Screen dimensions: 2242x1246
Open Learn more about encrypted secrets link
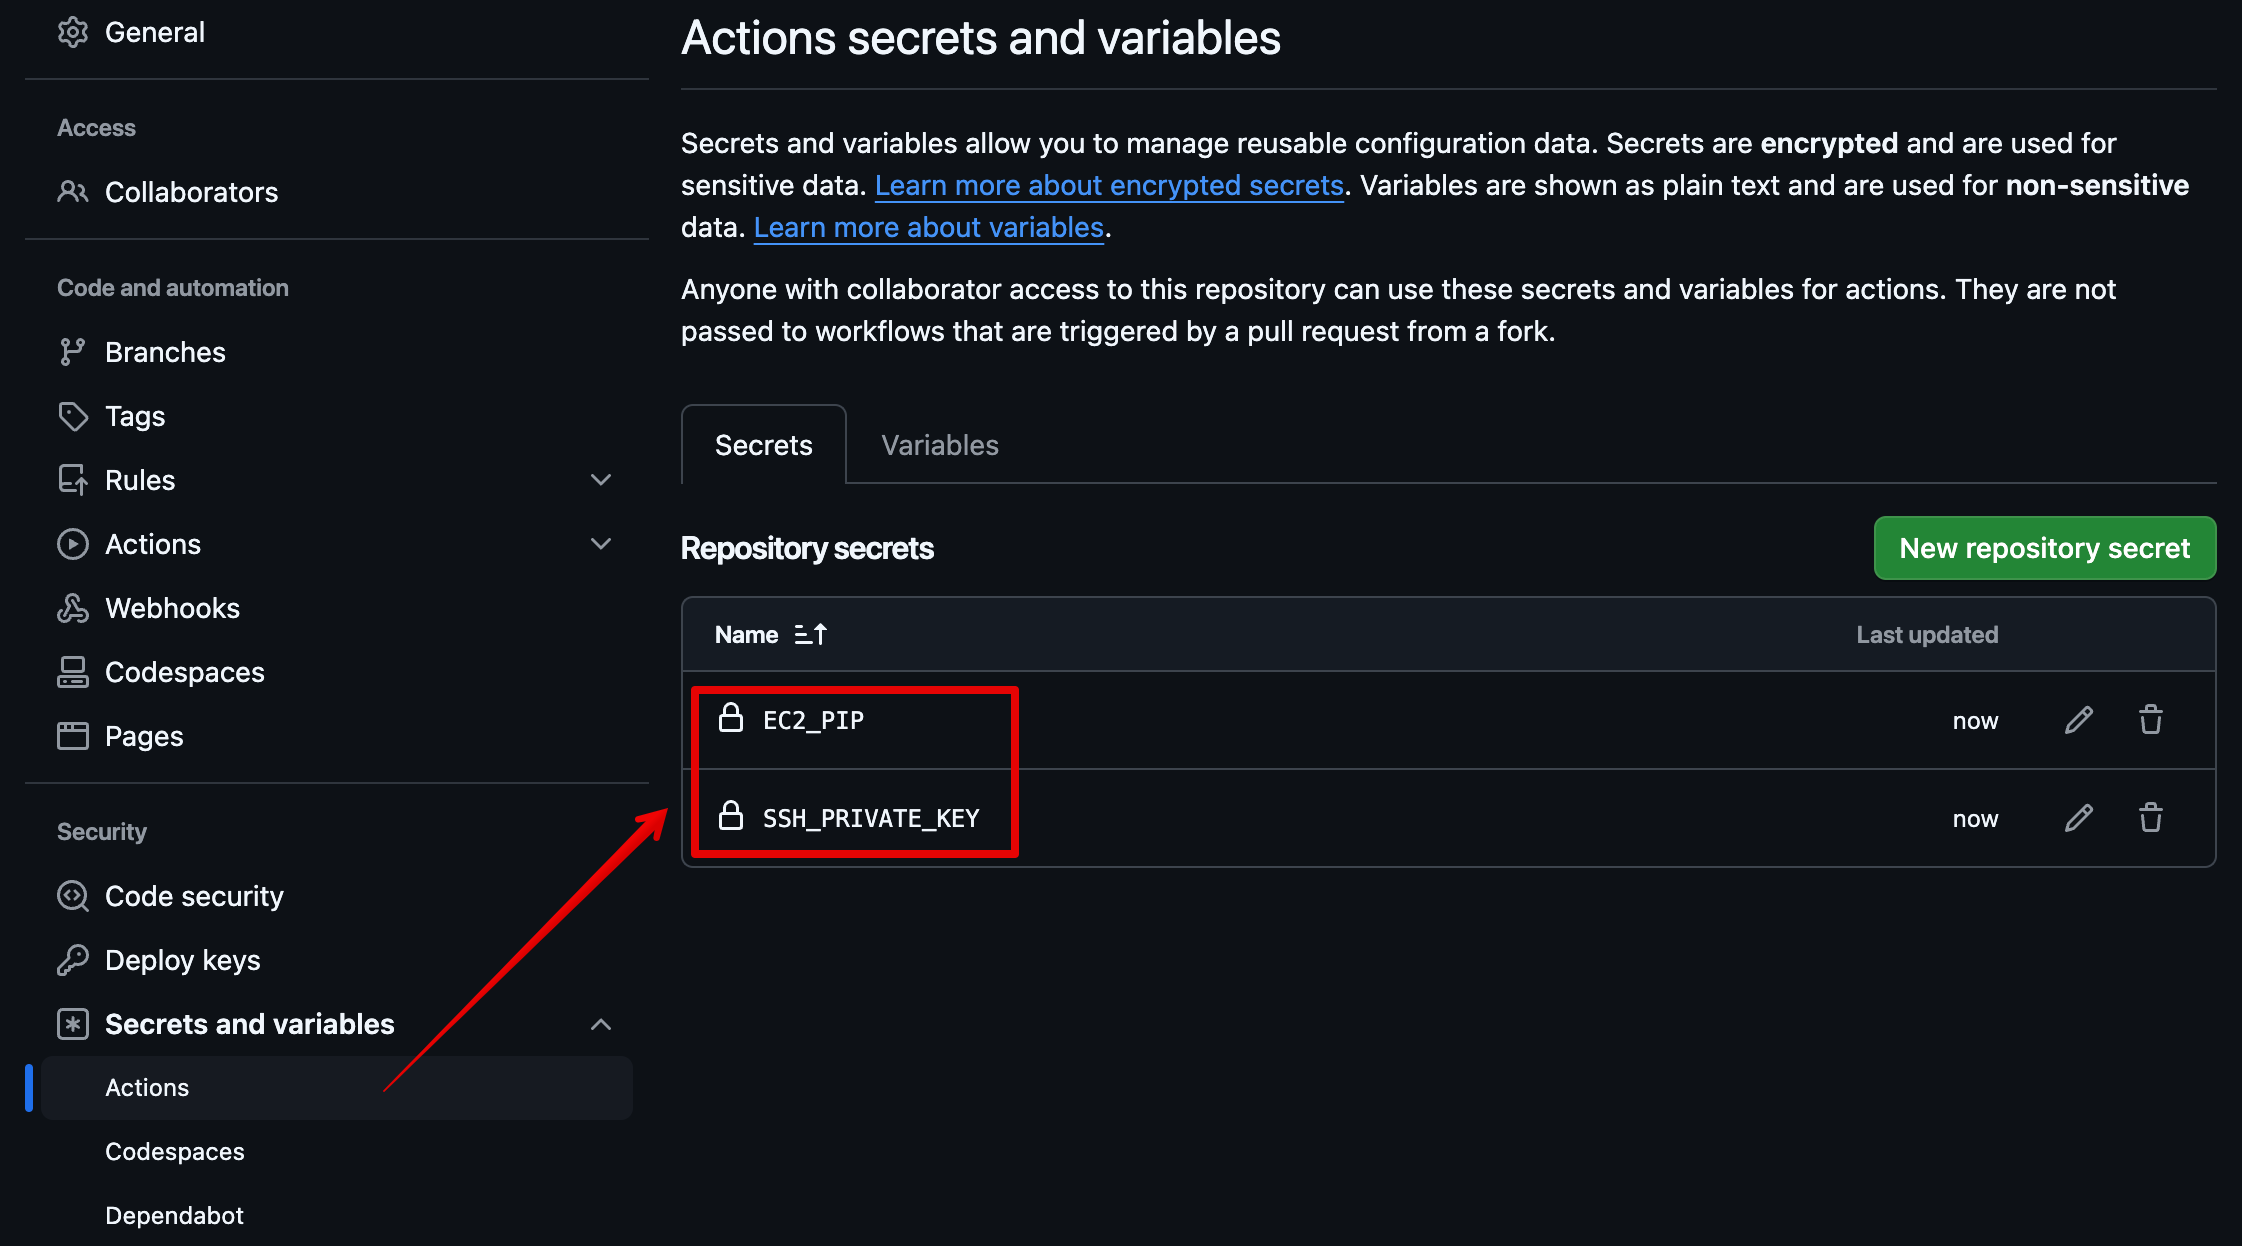(1109, 185)
